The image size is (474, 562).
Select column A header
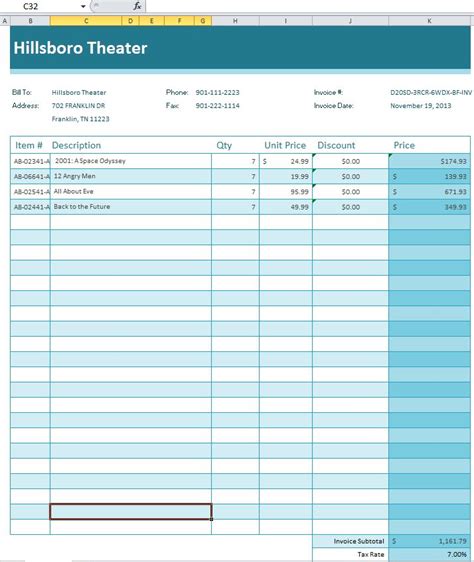5,21
